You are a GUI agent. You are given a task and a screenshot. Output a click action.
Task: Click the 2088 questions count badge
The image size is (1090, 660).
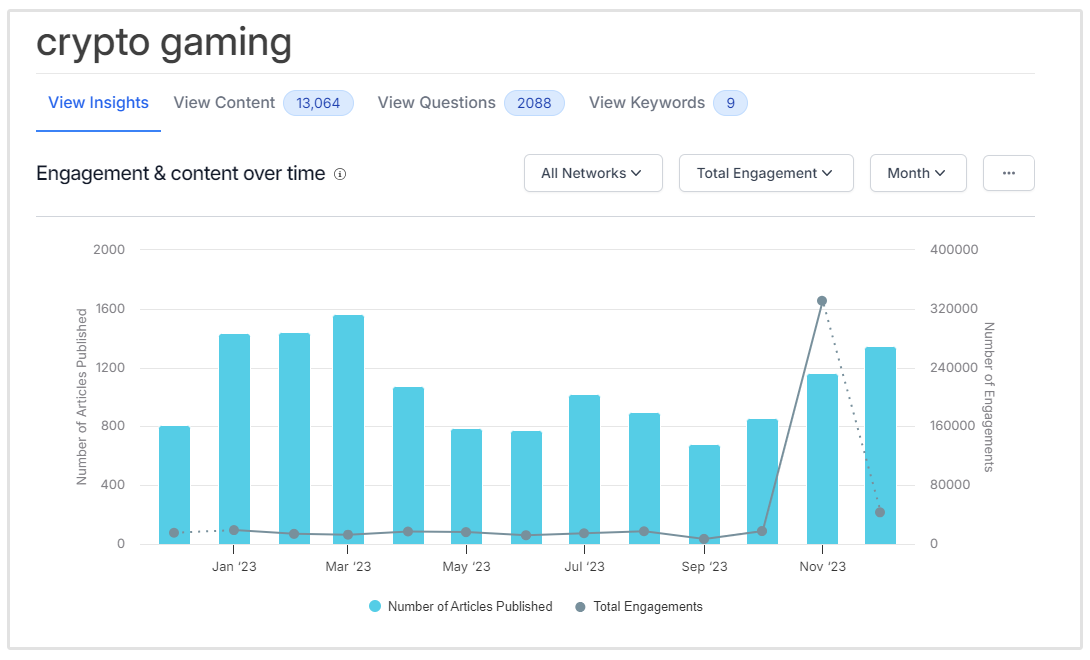534,103
